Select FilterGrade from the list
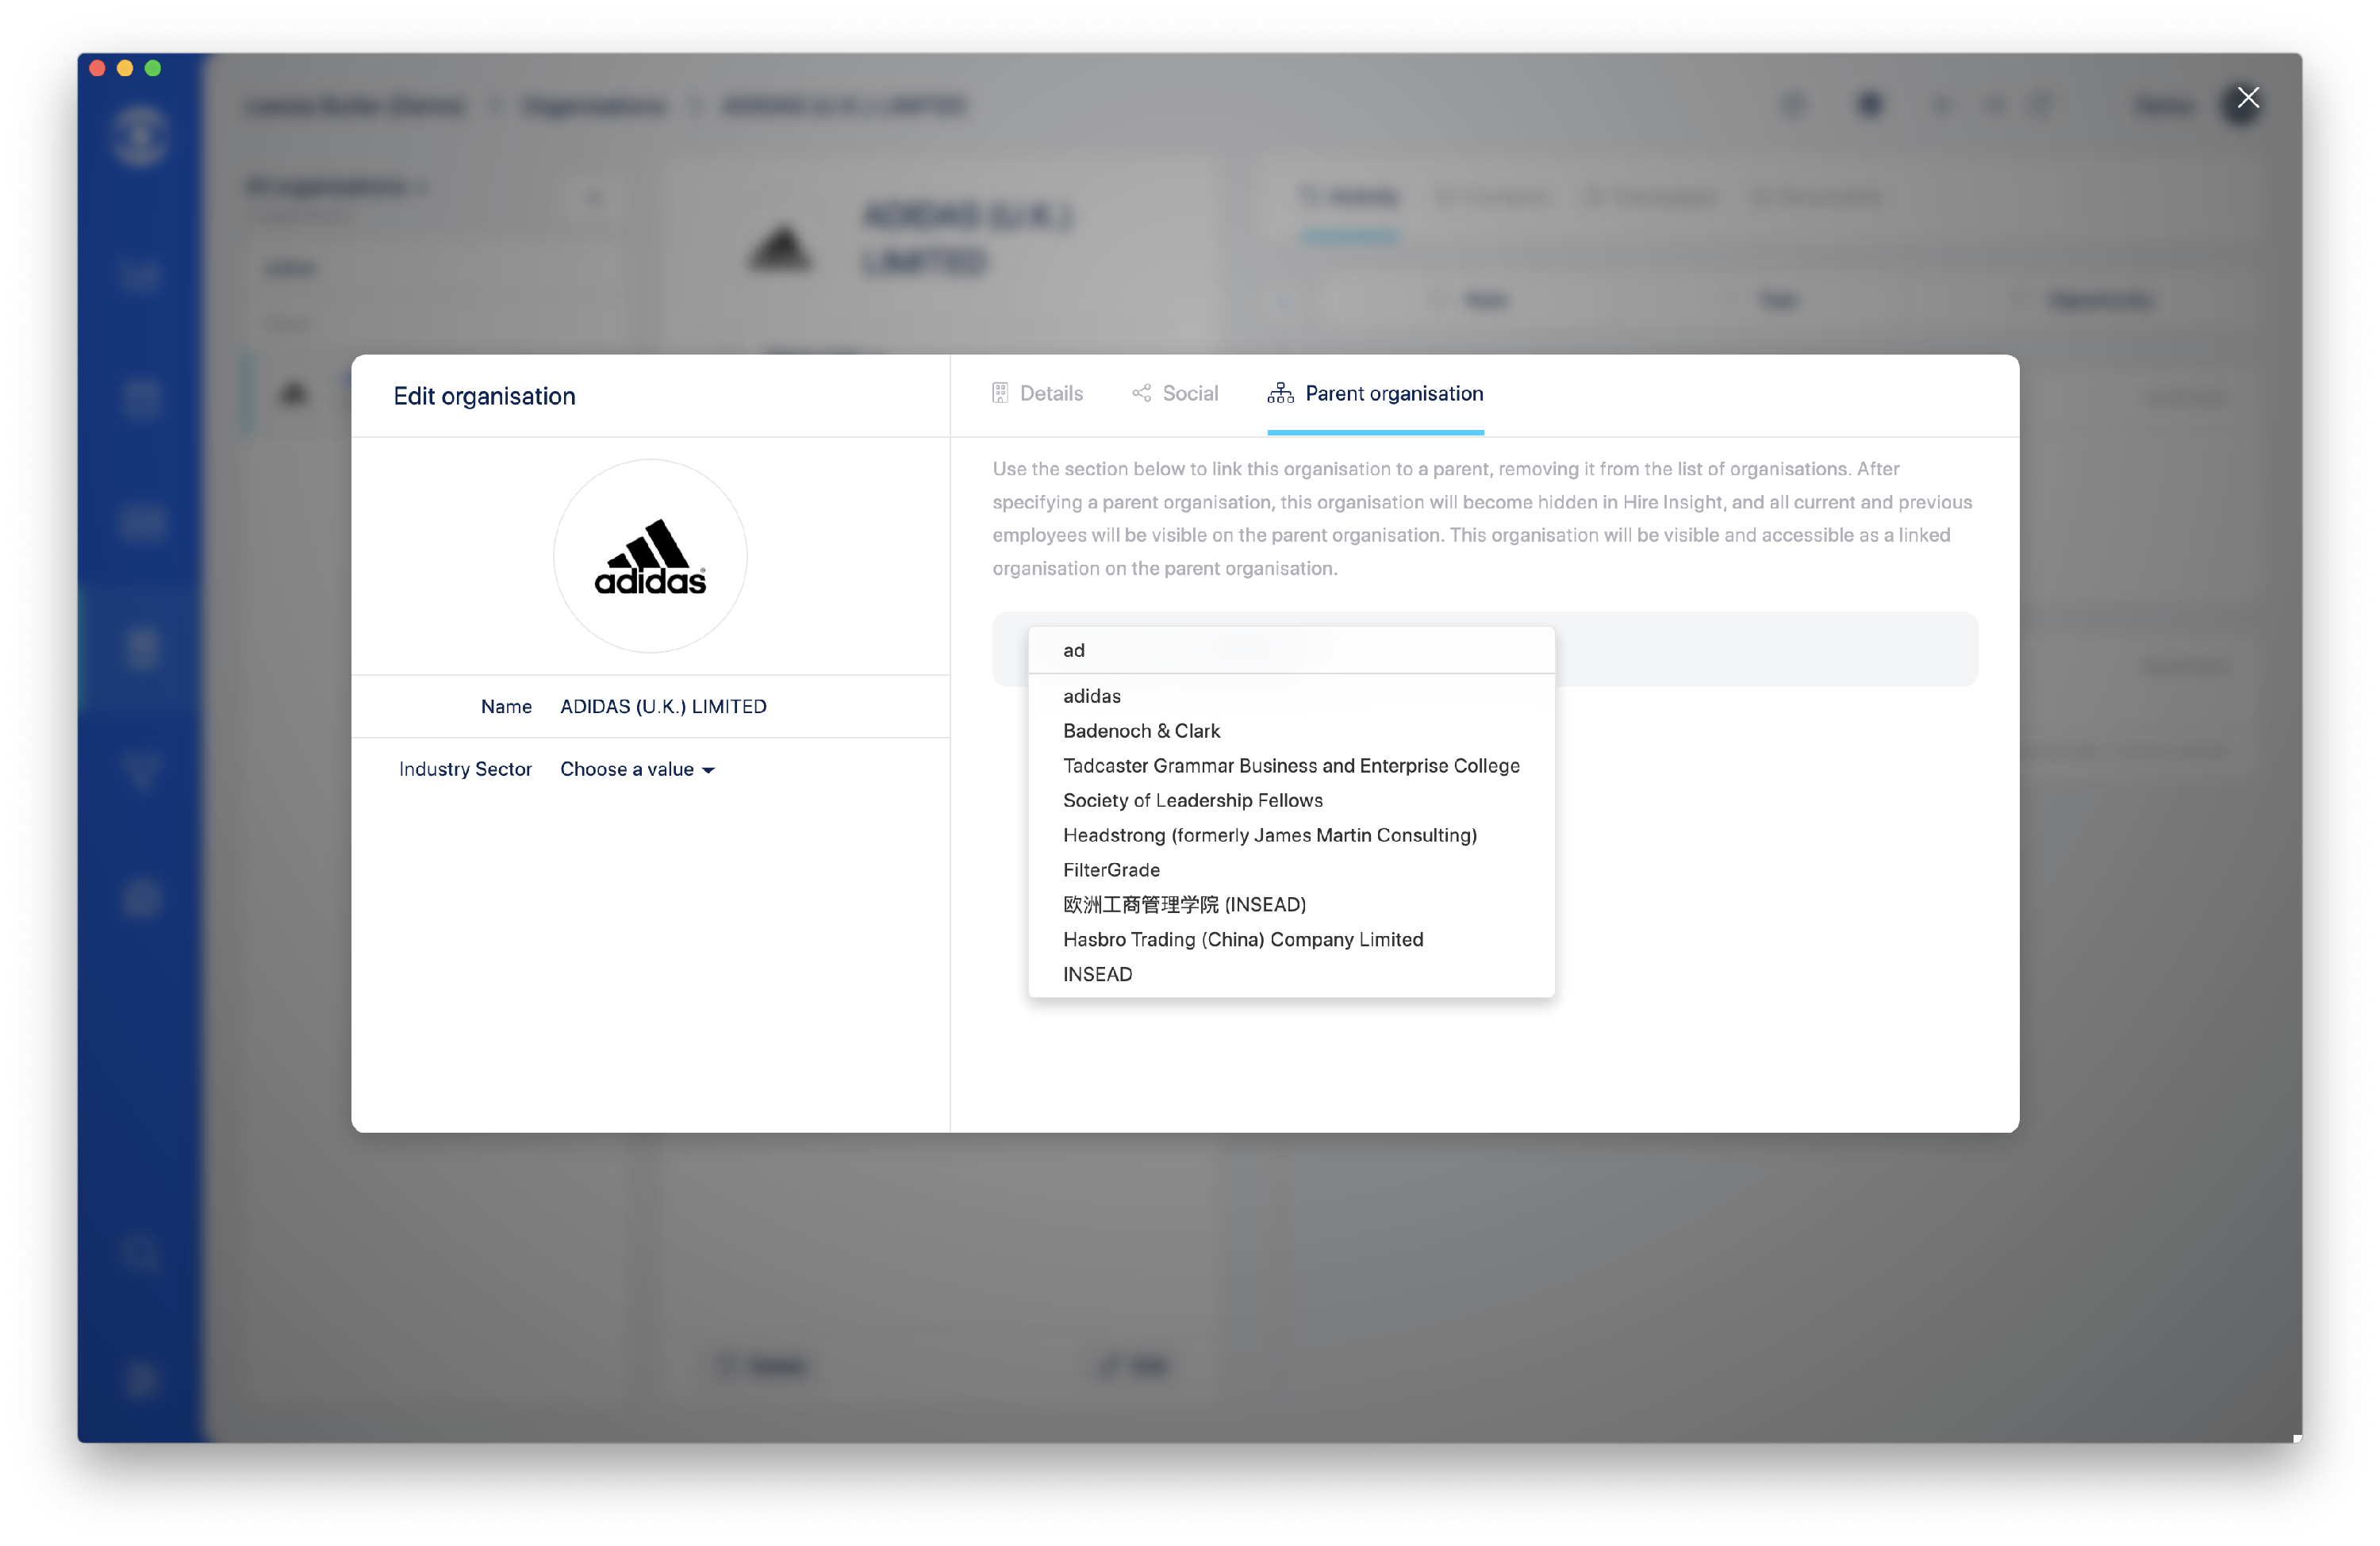Screen dimensions: 2380x1546 tap(1111, 870)
